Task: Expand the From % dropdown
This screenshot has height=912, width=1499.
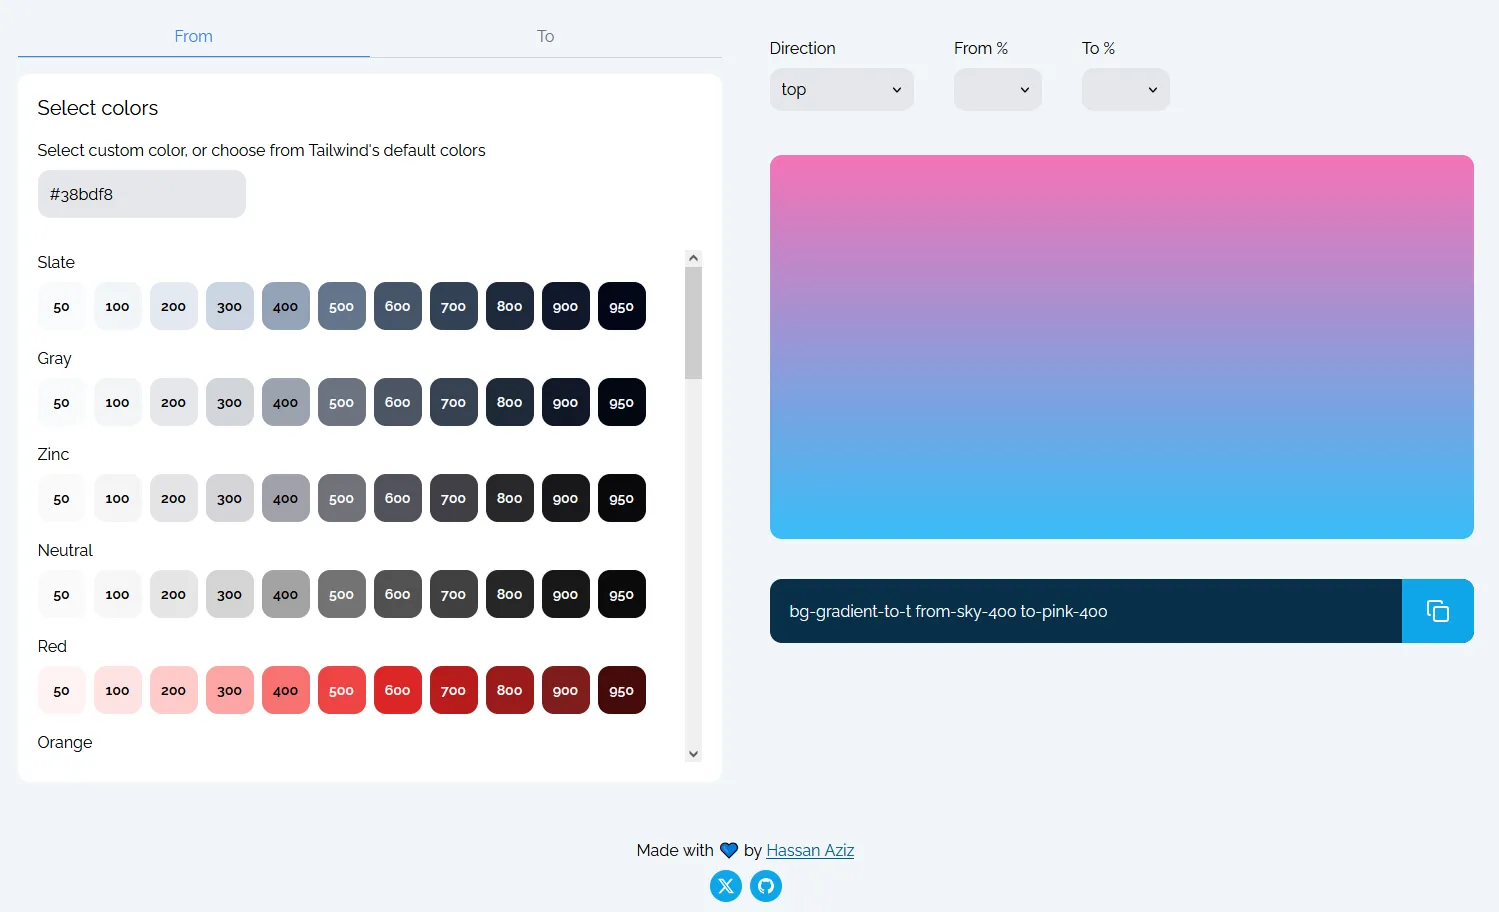Action: (x=997, y=90)
